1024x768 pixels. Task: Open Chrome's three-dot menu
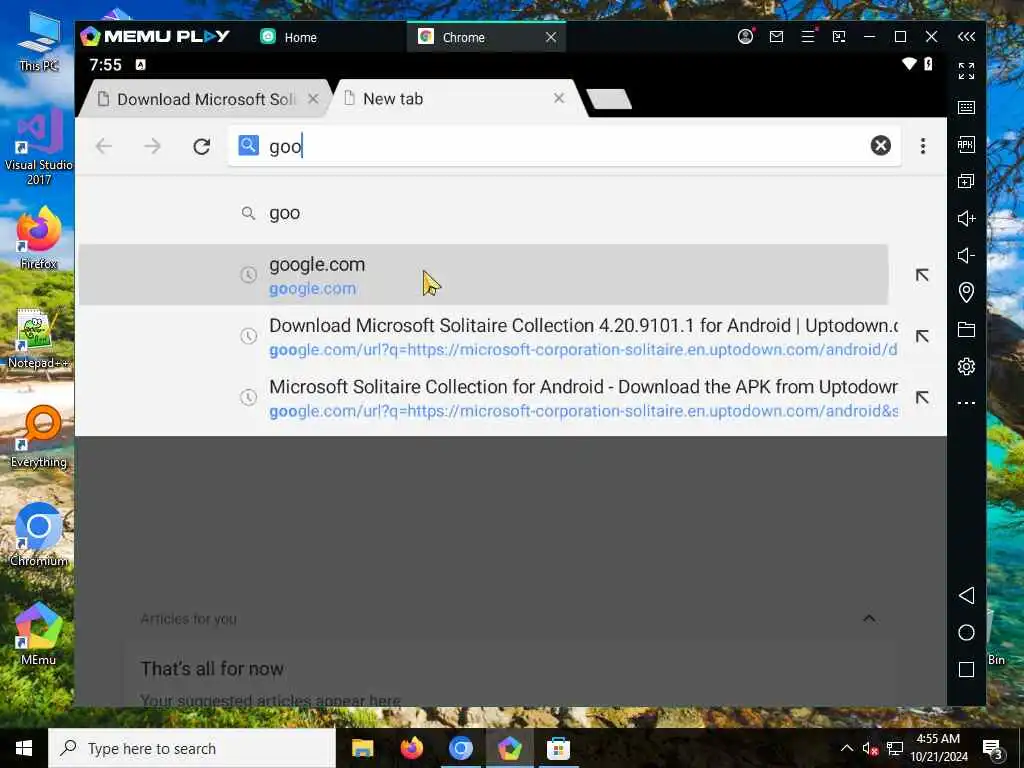(x=923, y=146)
